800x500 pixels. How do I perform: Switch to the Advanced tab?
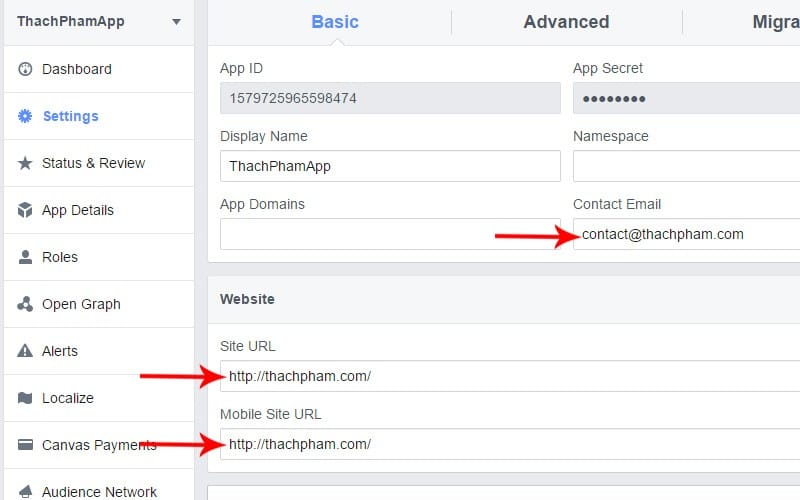(x=566, y=22)
